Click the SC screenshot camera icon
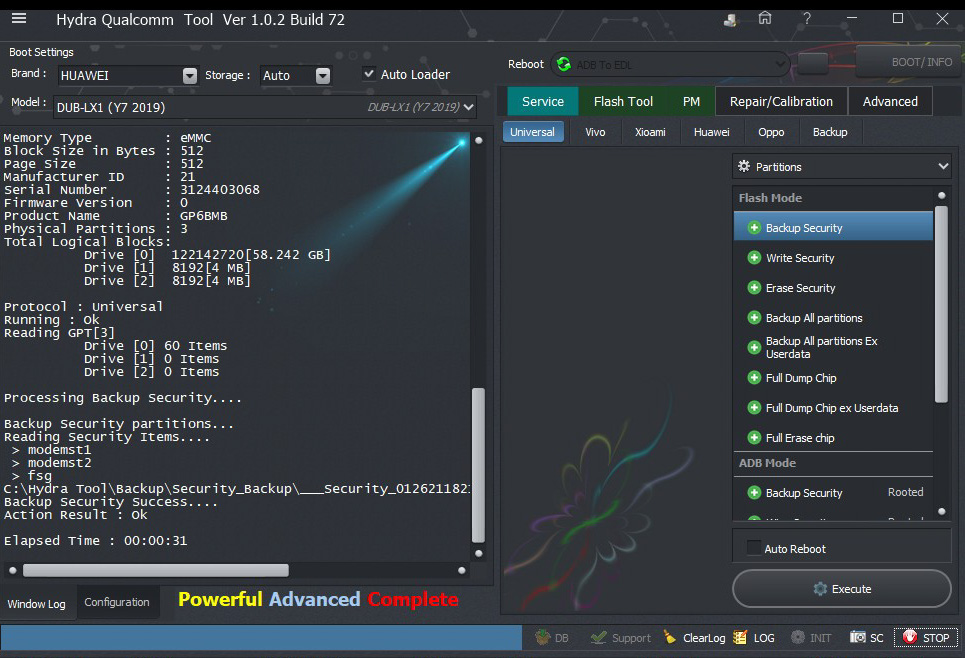 pos(867,637)
